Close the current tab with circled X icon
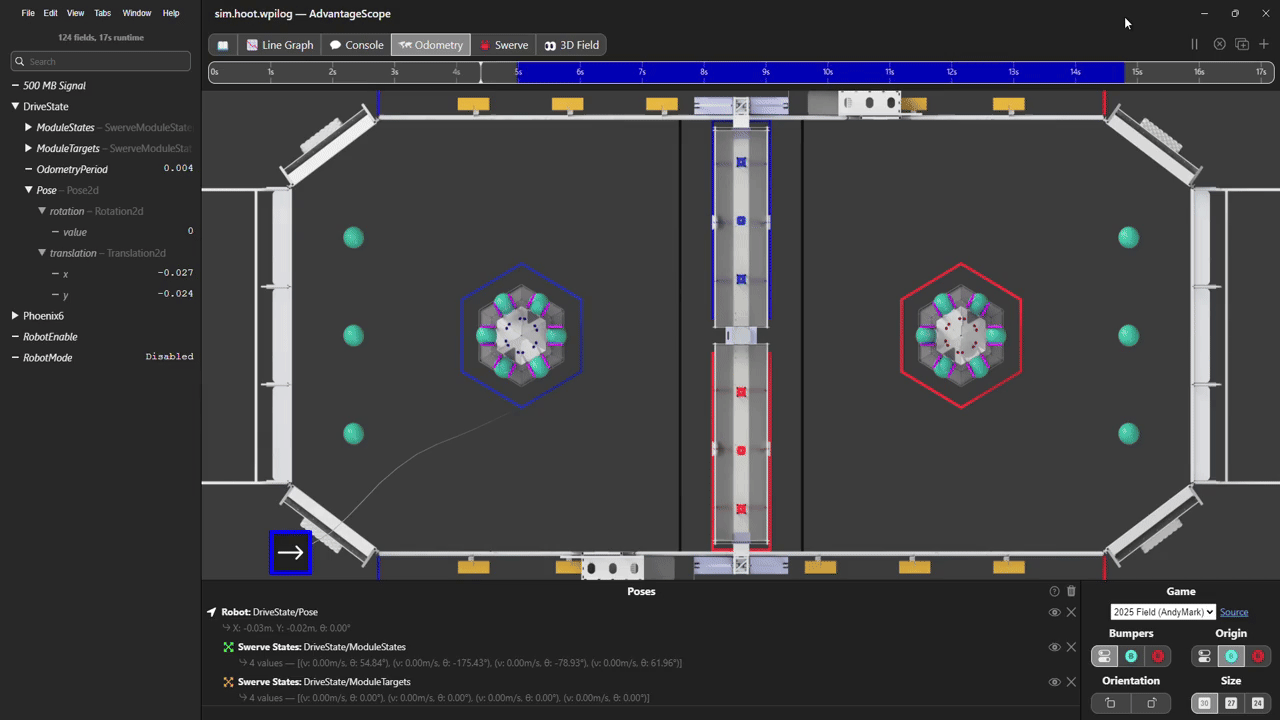 (x=1219, y=44)
